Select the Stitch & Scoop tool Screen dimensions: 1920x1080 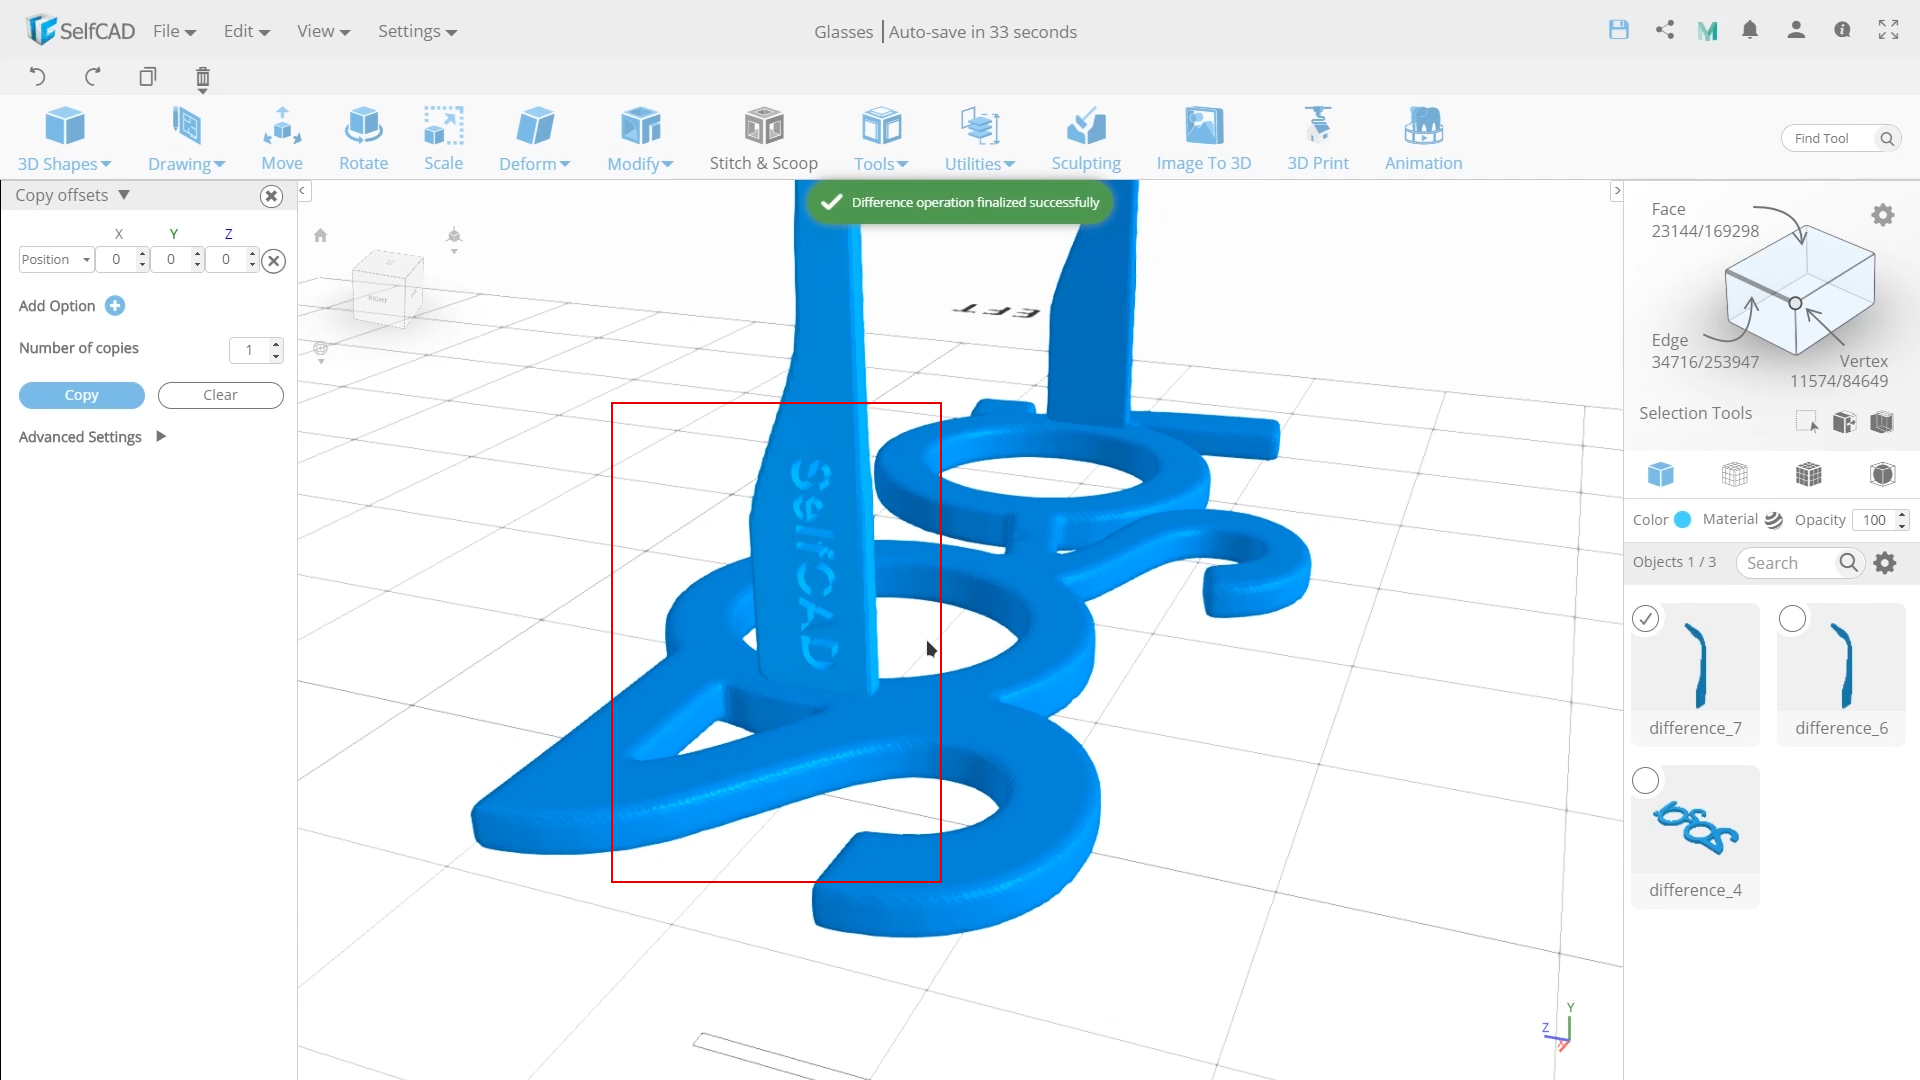[764, 139]
